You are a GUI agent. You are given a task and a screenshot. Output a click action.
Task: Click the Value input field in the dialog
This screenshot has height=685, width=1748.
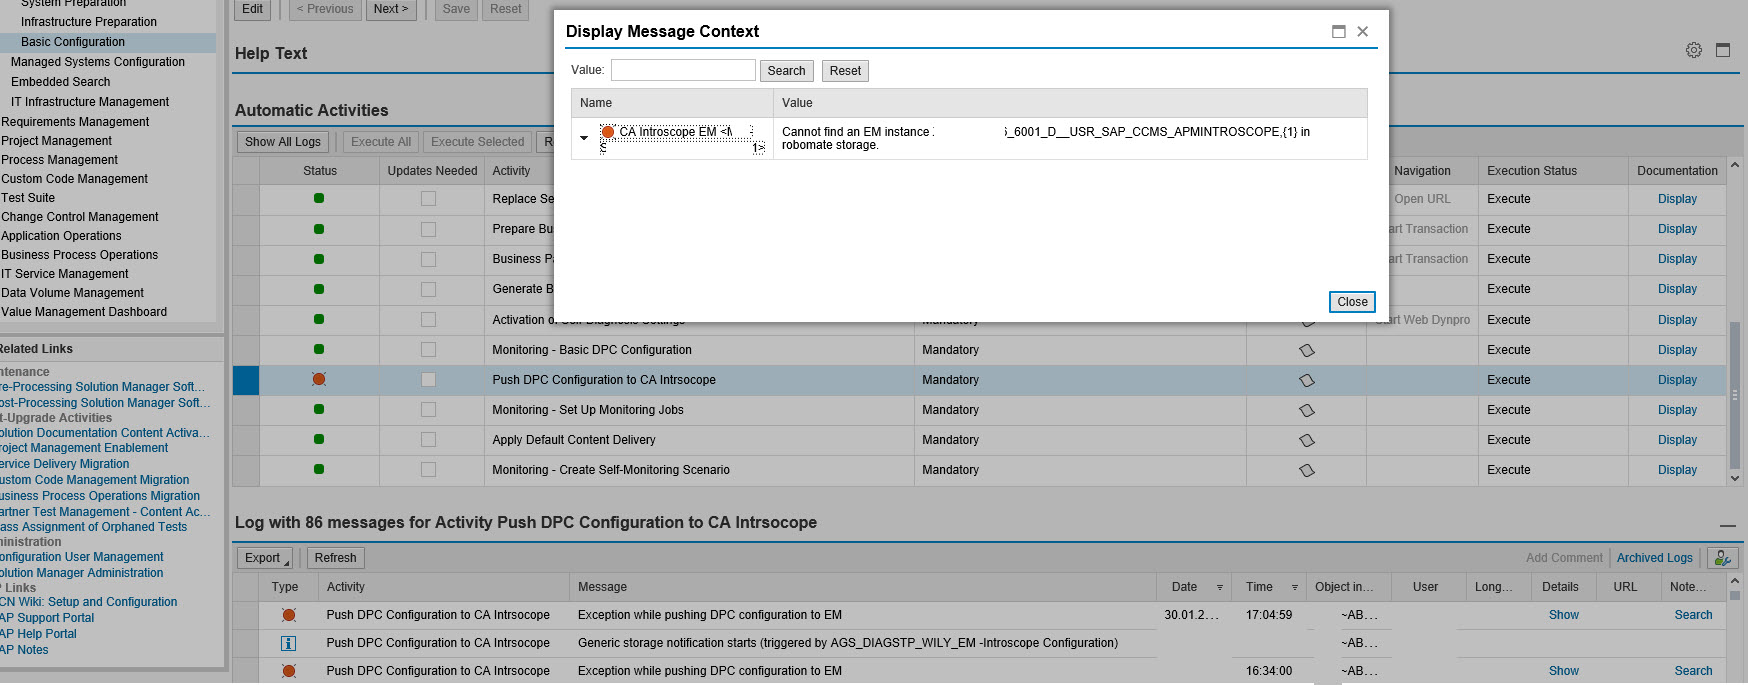(683, 70)
